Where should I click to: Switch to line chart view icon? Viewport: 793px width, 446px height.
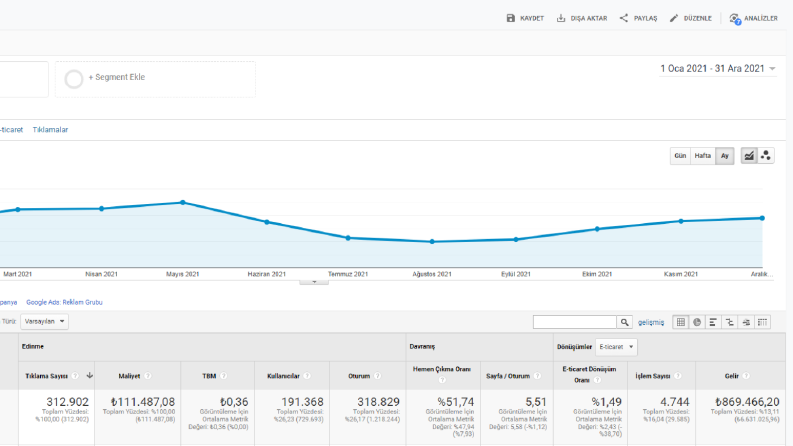pos(749,156)
